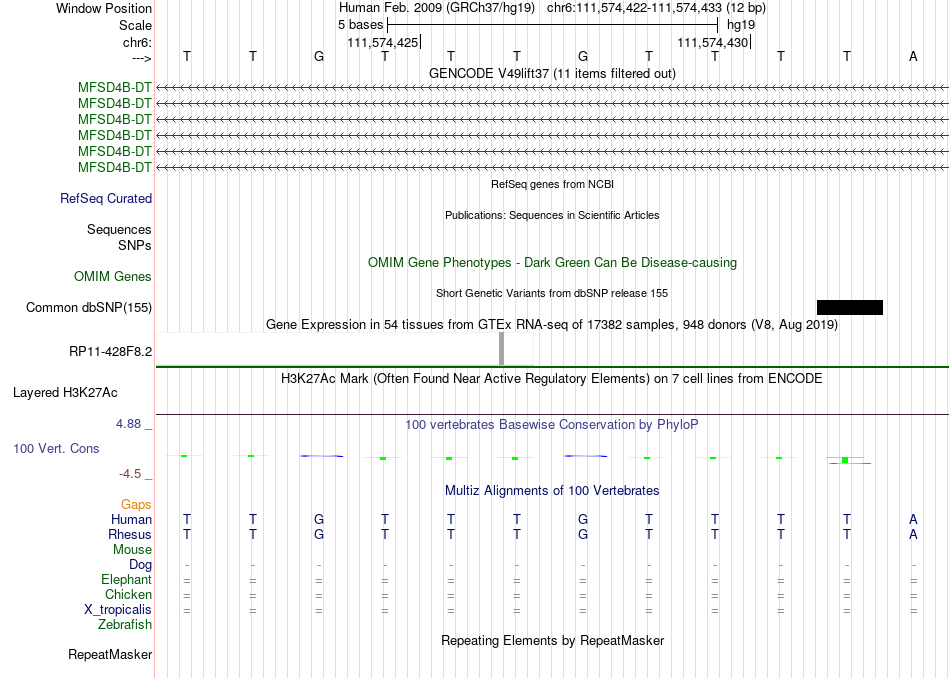Click 100 vertebrates Basewise Conservation by PhyloP title
The image size is (950, 678).
pos(552,425)
